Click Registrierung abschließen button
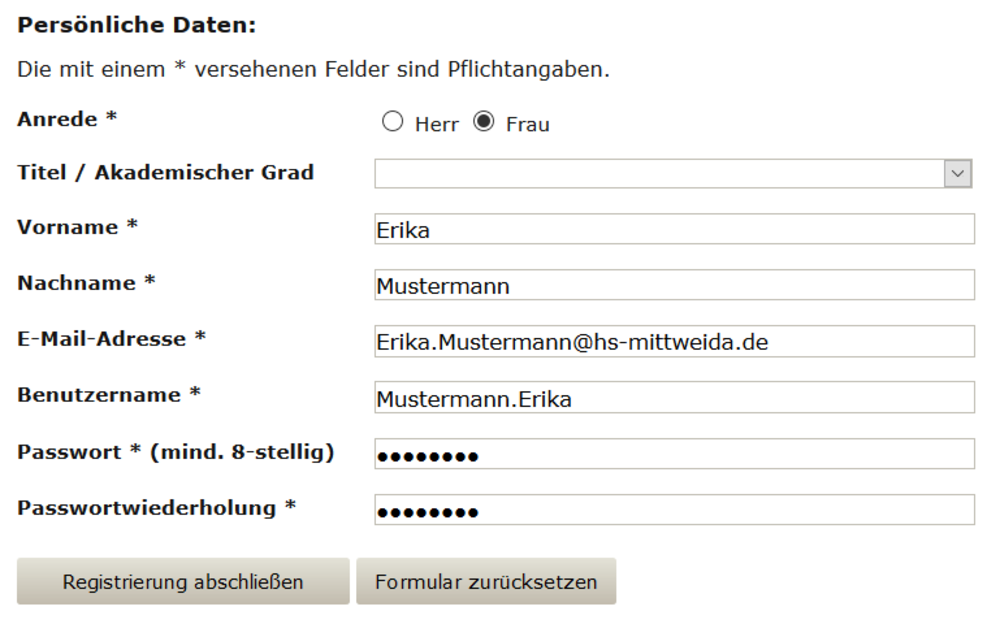The width and height of the screenshot is (1000, 624). (x=183, y=581)
